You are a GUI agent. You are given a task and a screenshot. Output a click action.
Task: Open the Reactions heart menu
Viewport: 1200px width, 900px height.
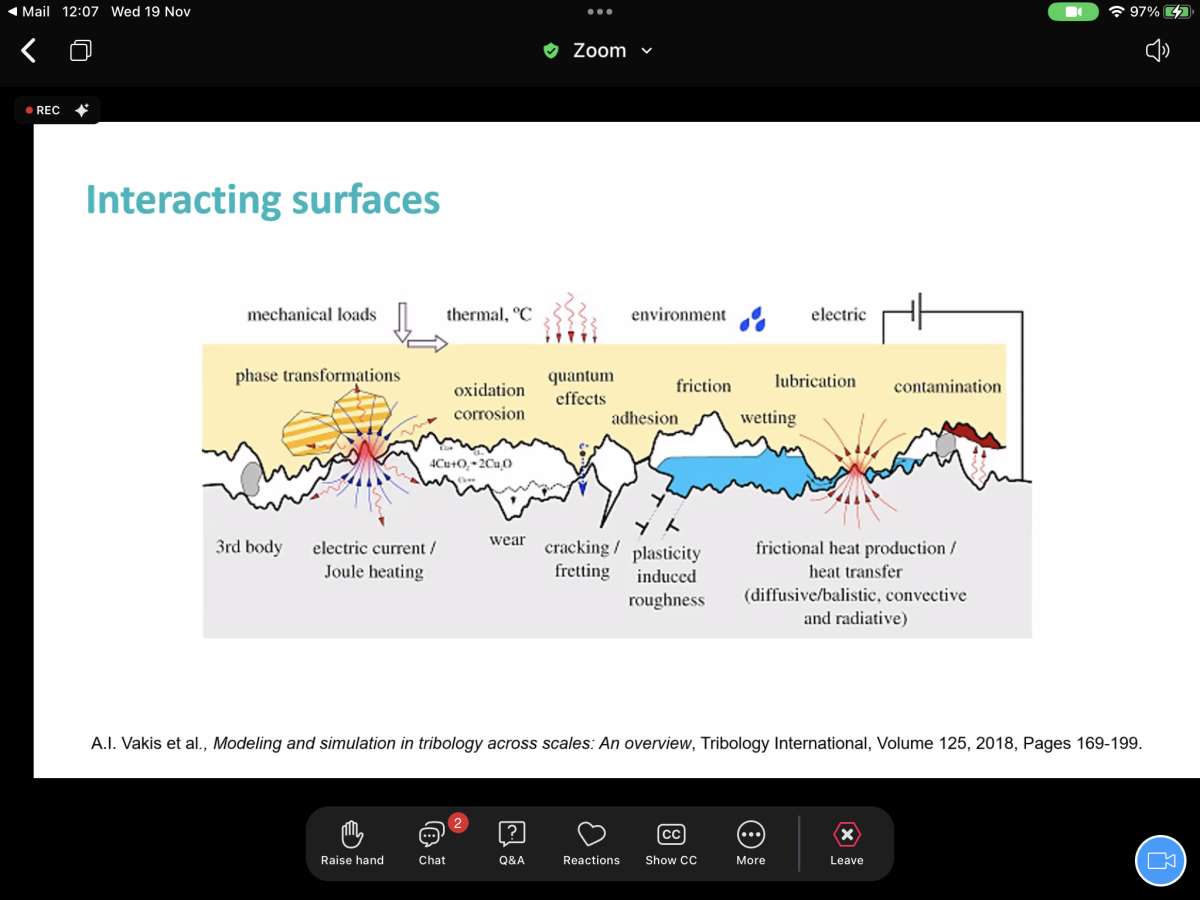[591, 843]
